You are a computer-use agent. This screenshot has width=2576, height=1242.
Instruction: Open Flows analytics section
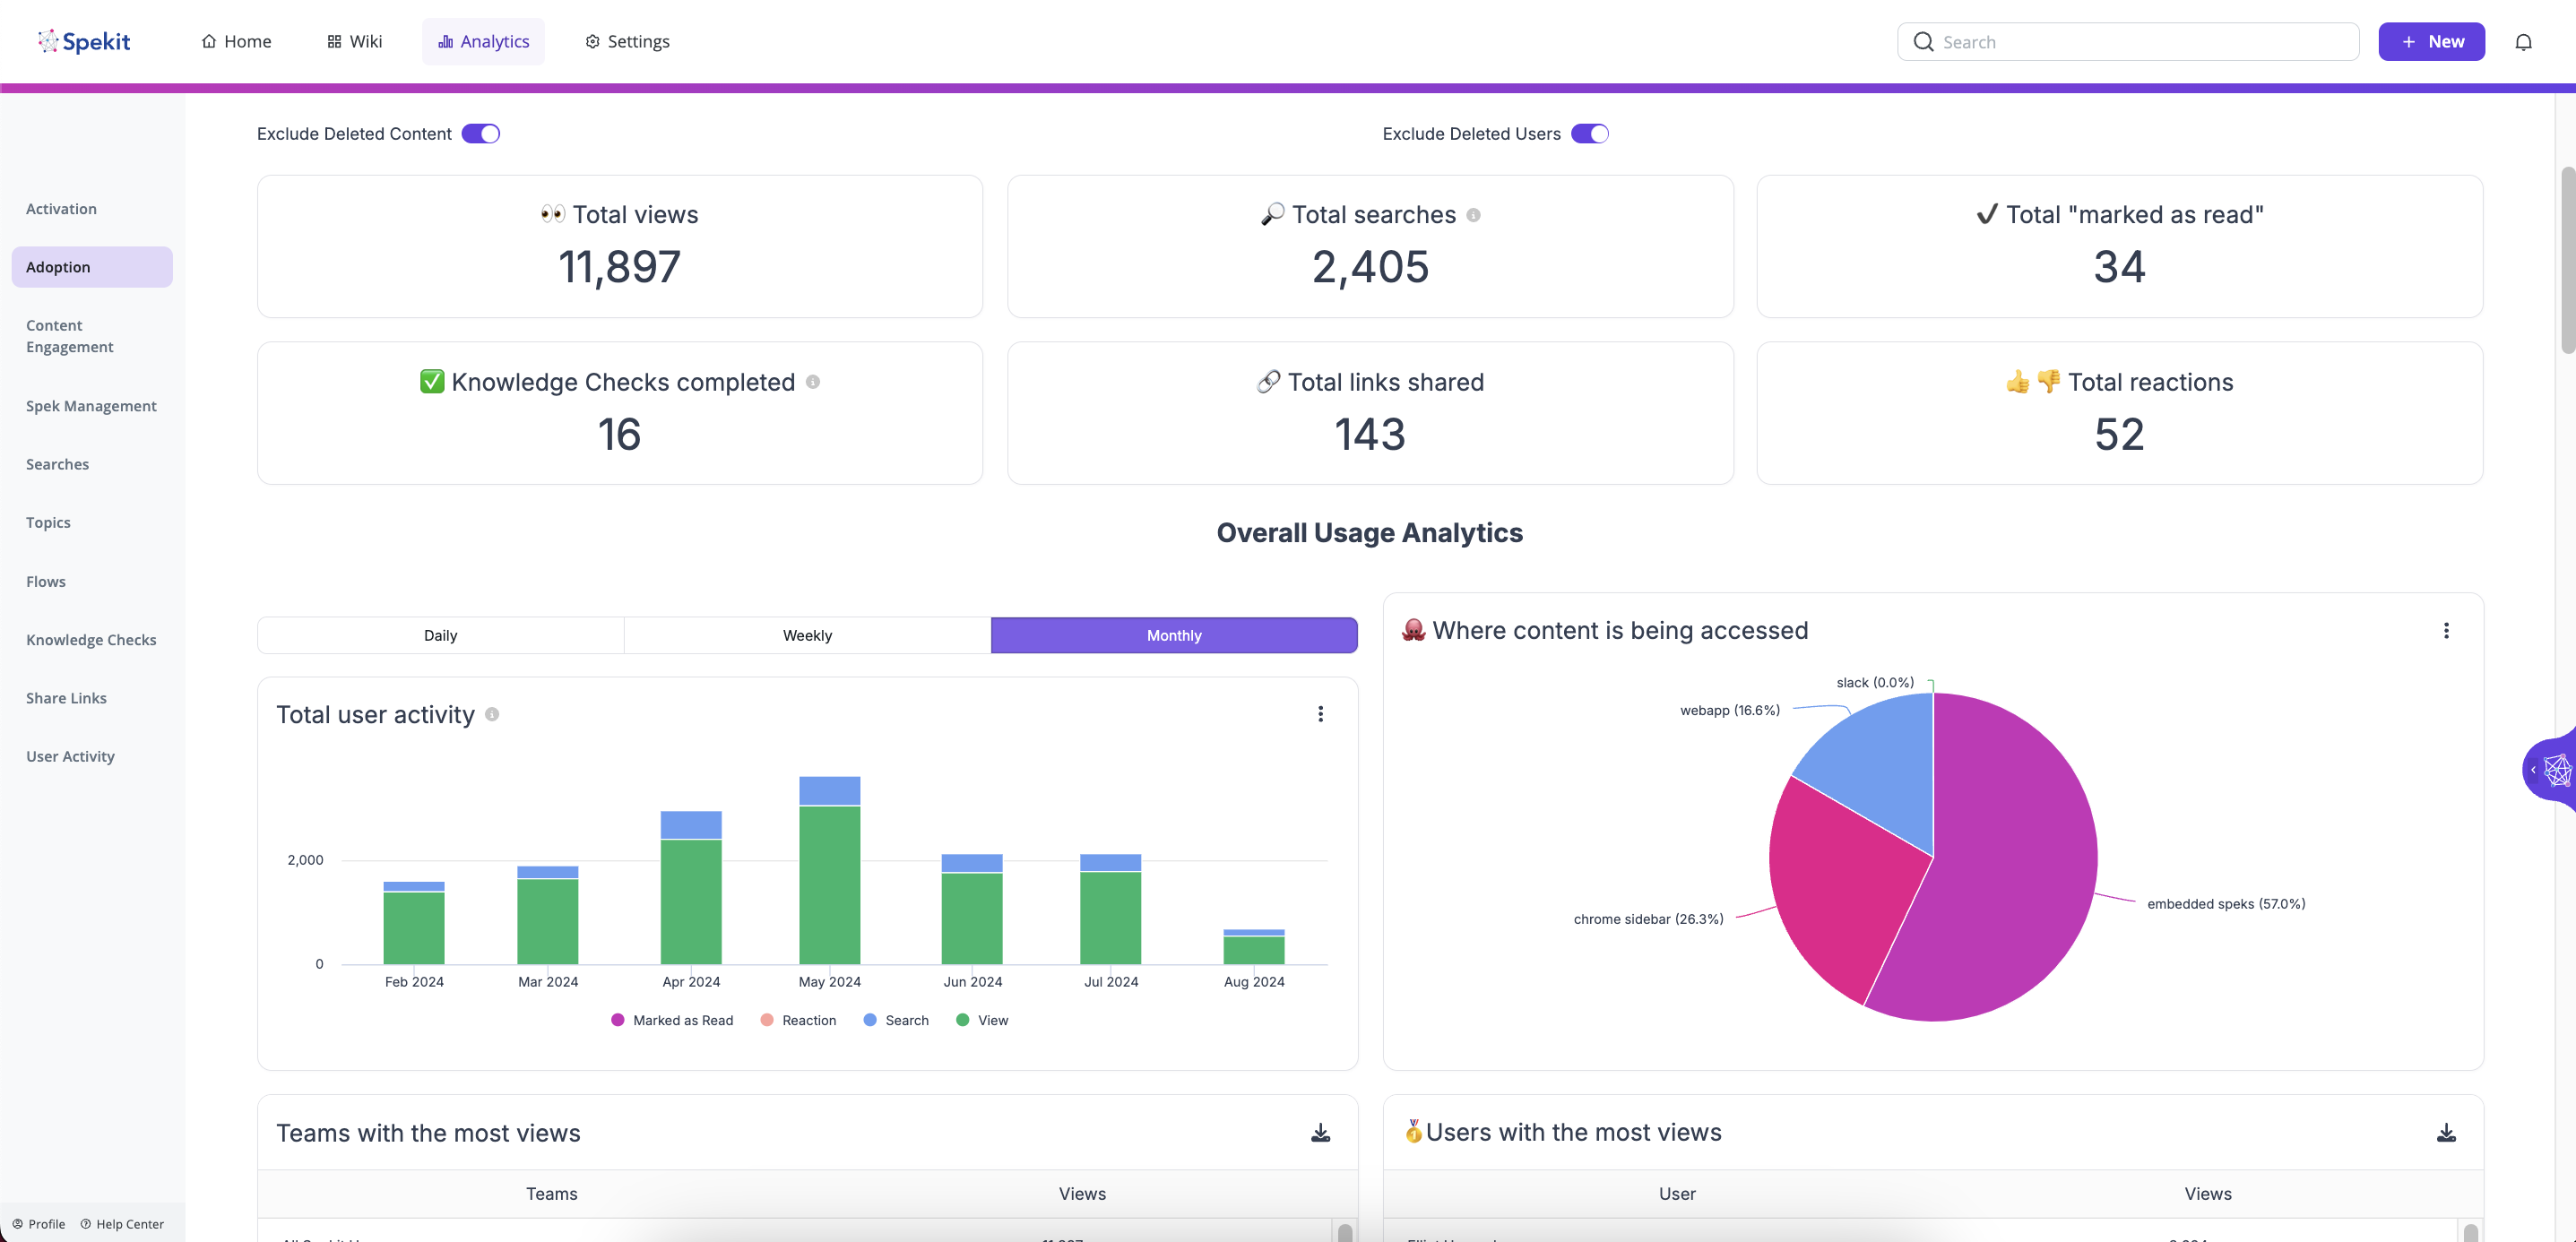(92, 581)
